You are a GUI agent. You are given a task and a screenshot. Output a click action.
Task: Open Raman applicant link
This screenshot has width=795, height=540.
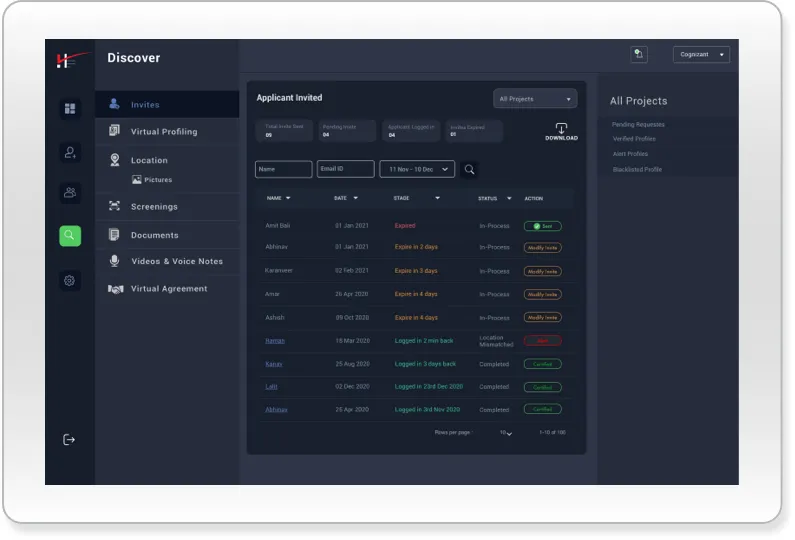tap(275, 341)
